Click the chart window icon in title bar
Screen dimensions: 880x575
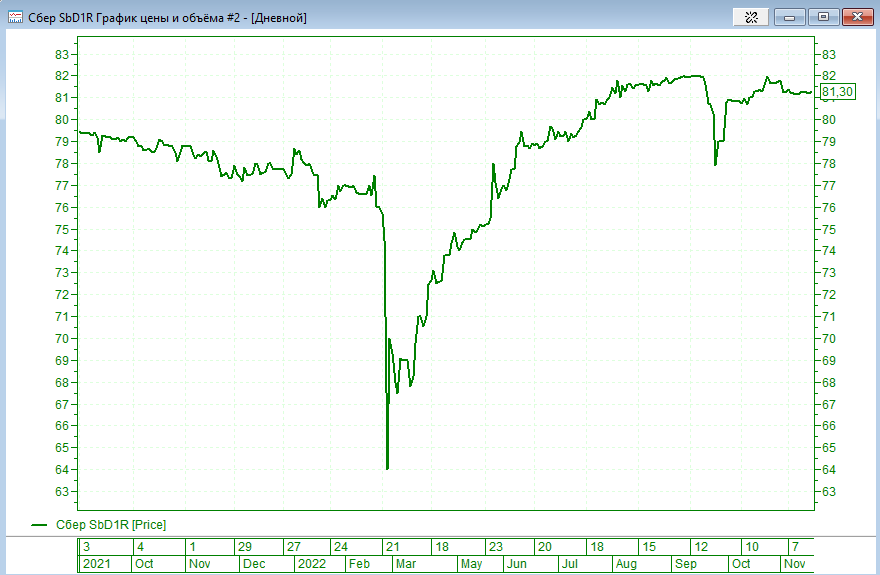coord(16,17)
